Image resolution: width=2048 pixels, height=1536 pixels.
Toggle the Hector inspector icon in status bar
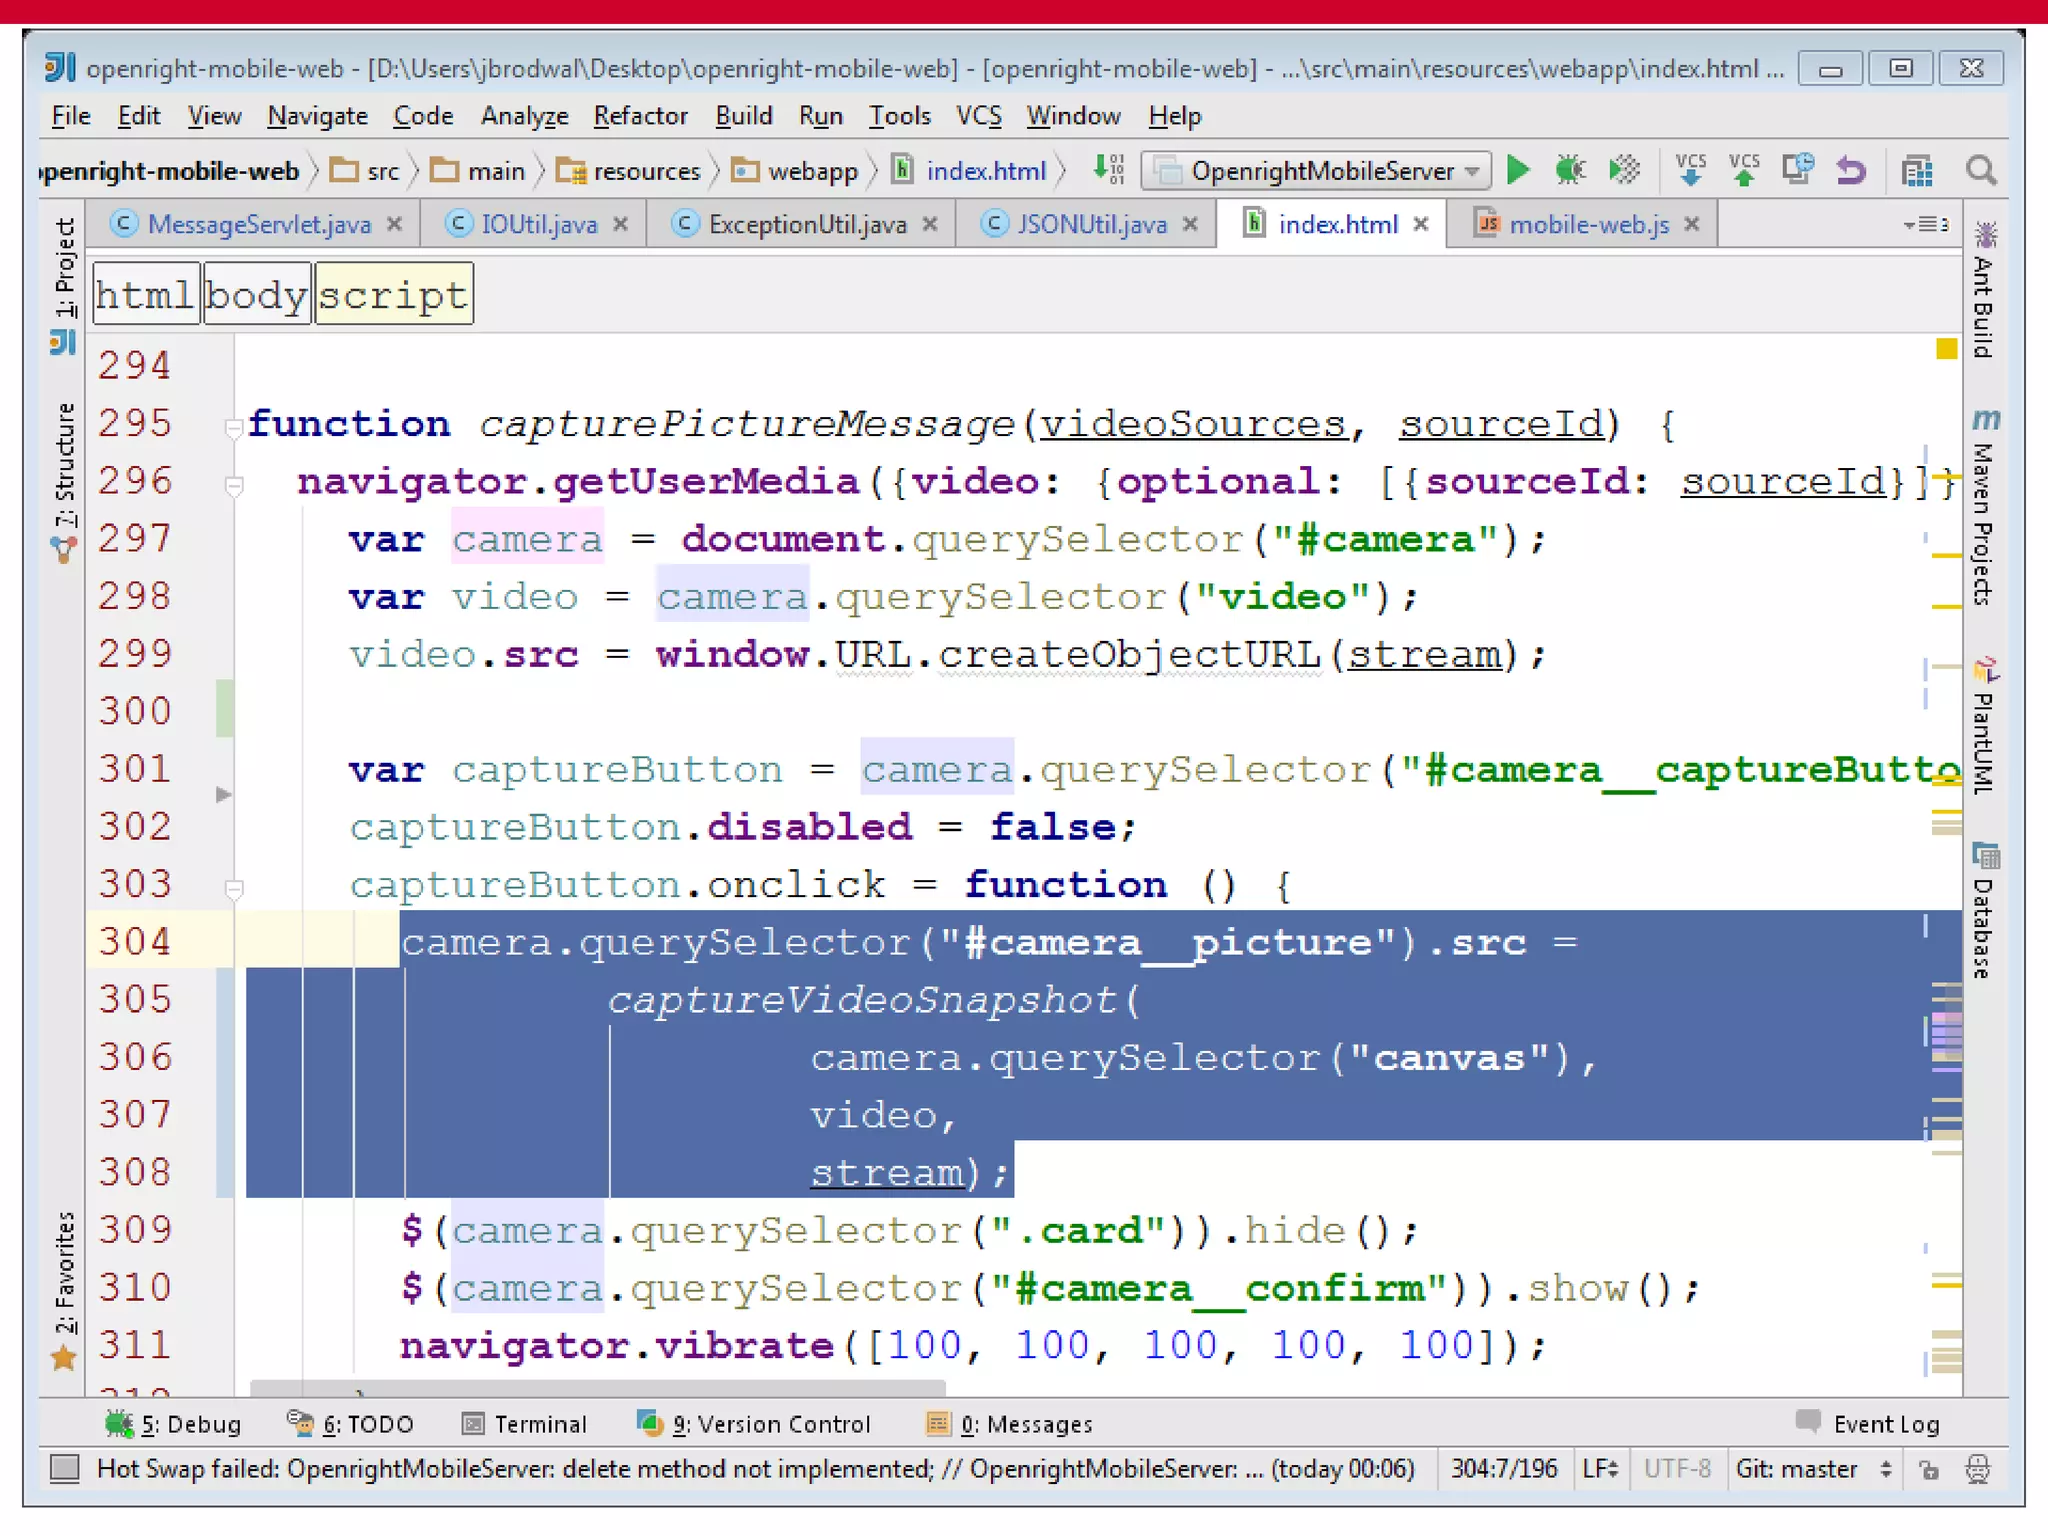click(1978, 1469)
